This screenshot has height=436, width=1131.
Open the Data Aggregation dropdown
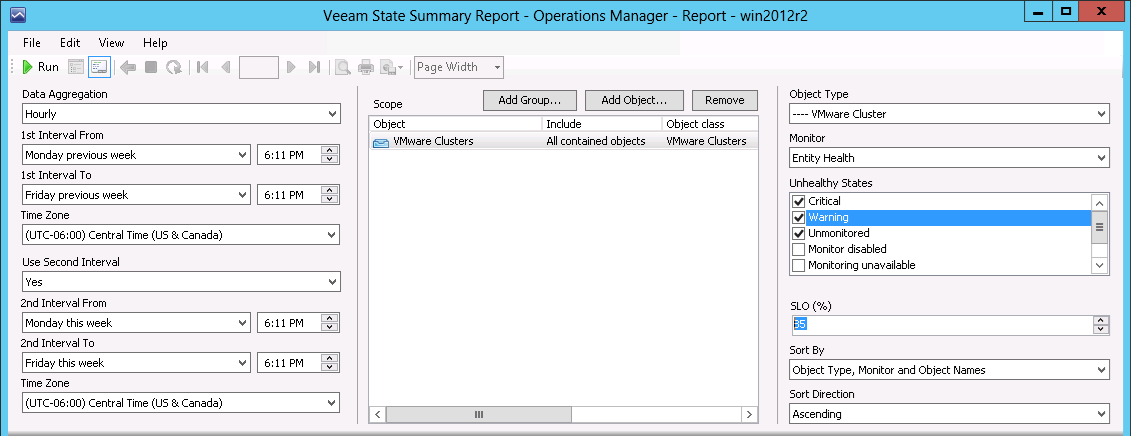(x=181, y=114)
